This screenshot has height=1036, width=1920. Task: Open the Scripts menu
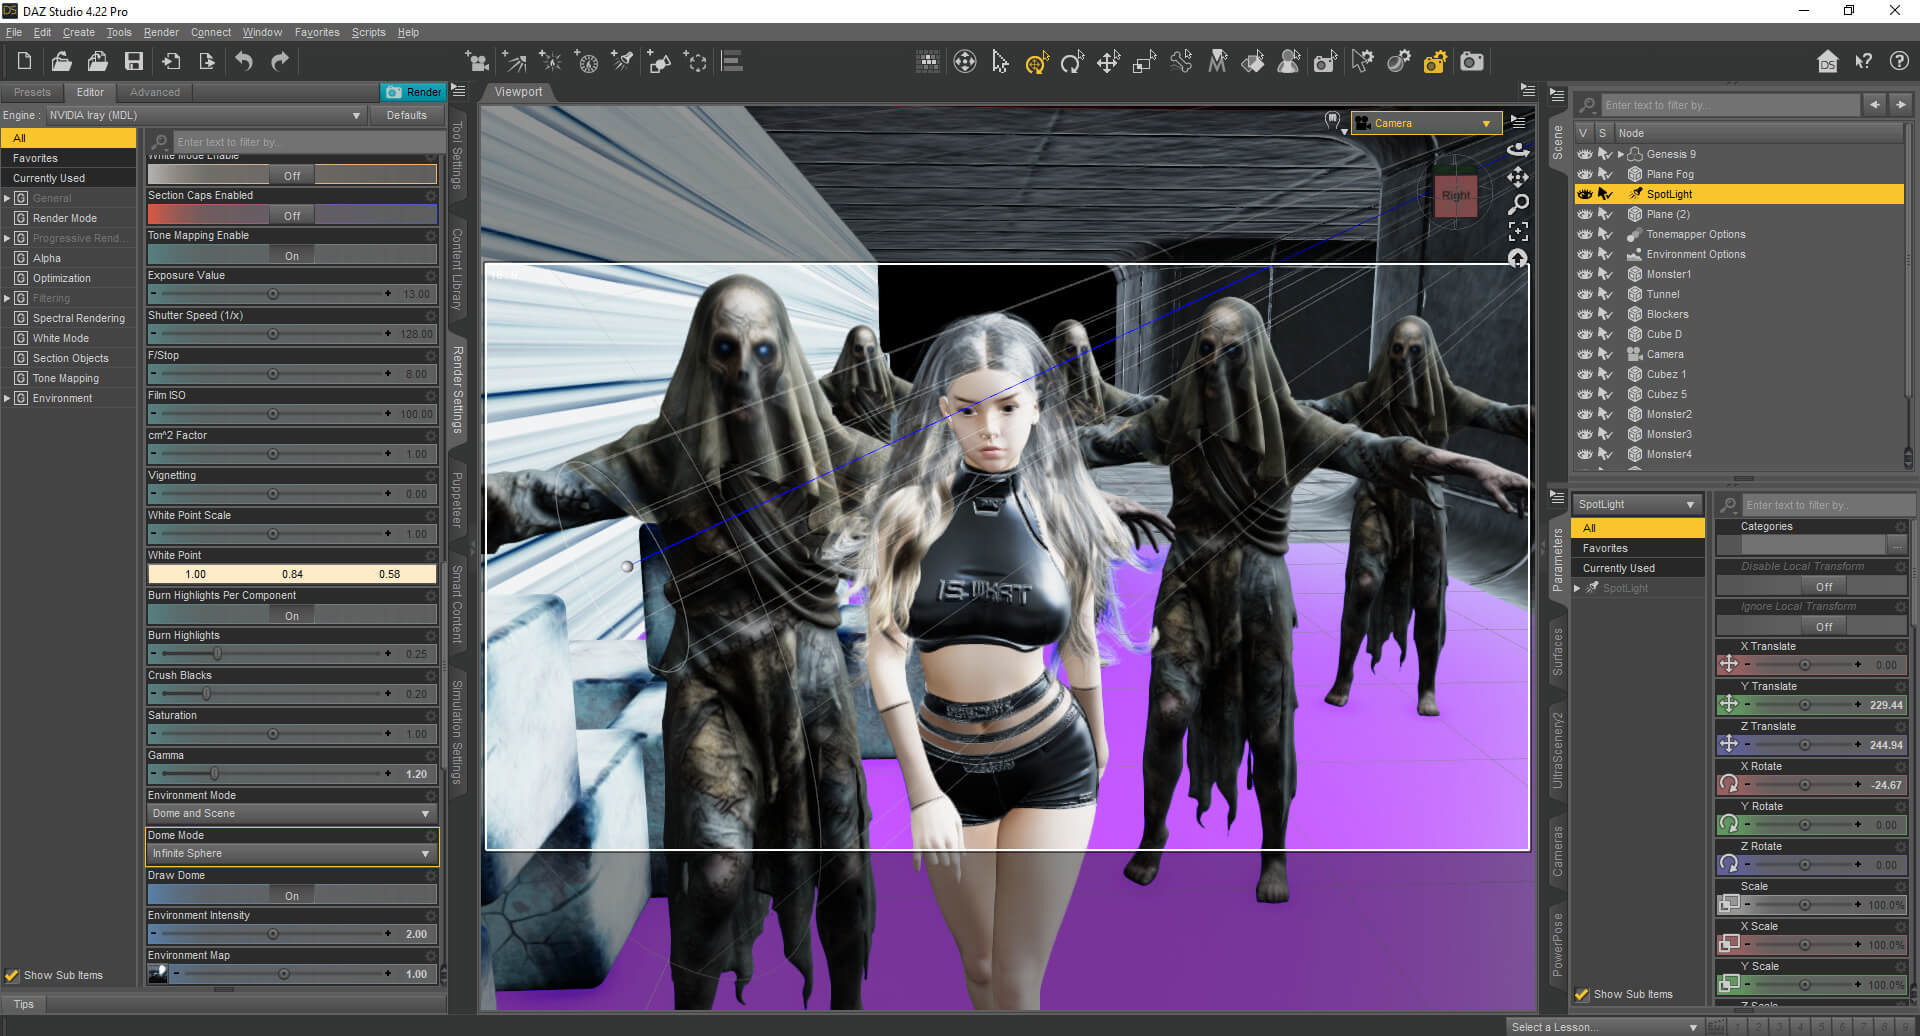pos(368,32)
